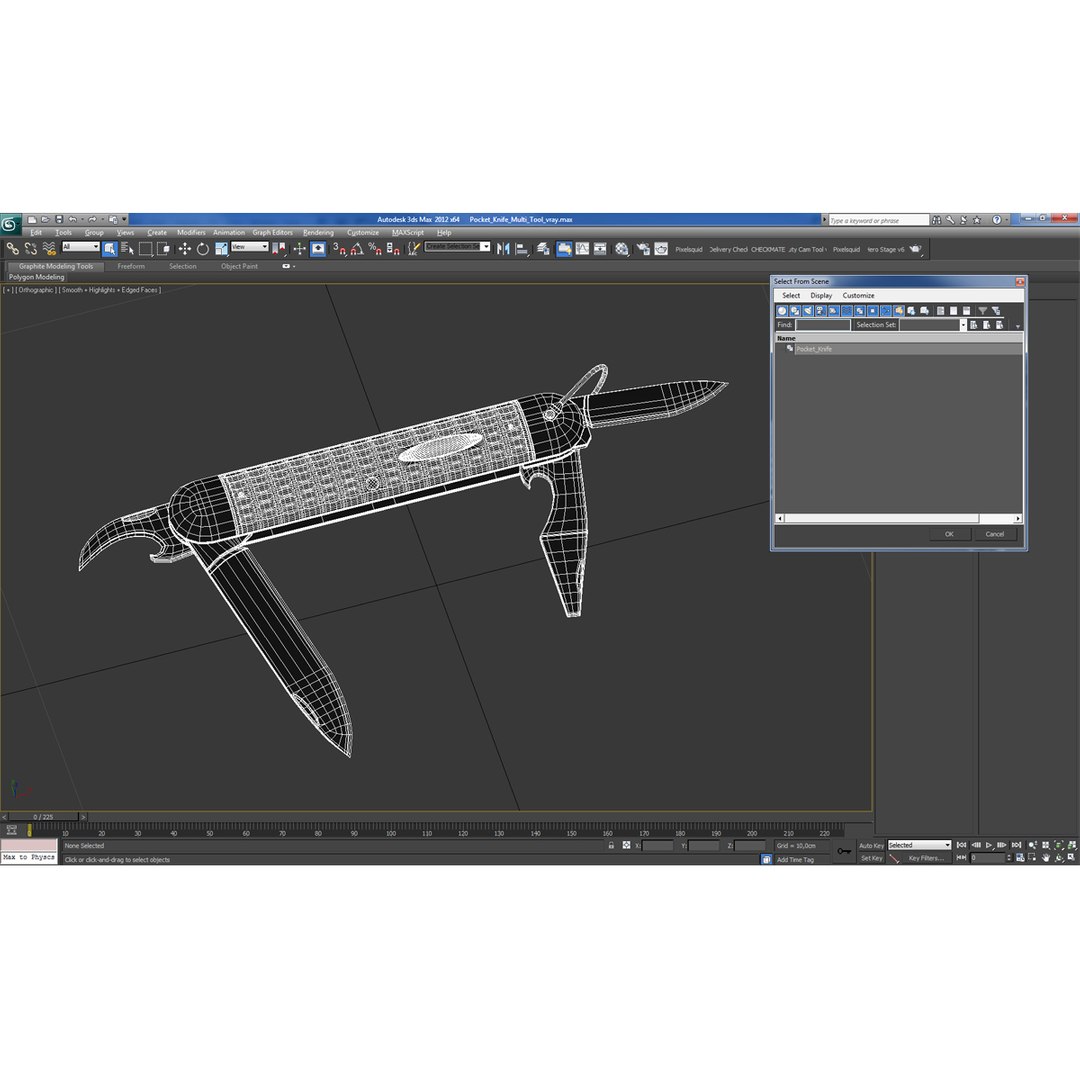Screen dimensions: 1080x1080
Task: Open the Edit menu
Action: [36, 232]
